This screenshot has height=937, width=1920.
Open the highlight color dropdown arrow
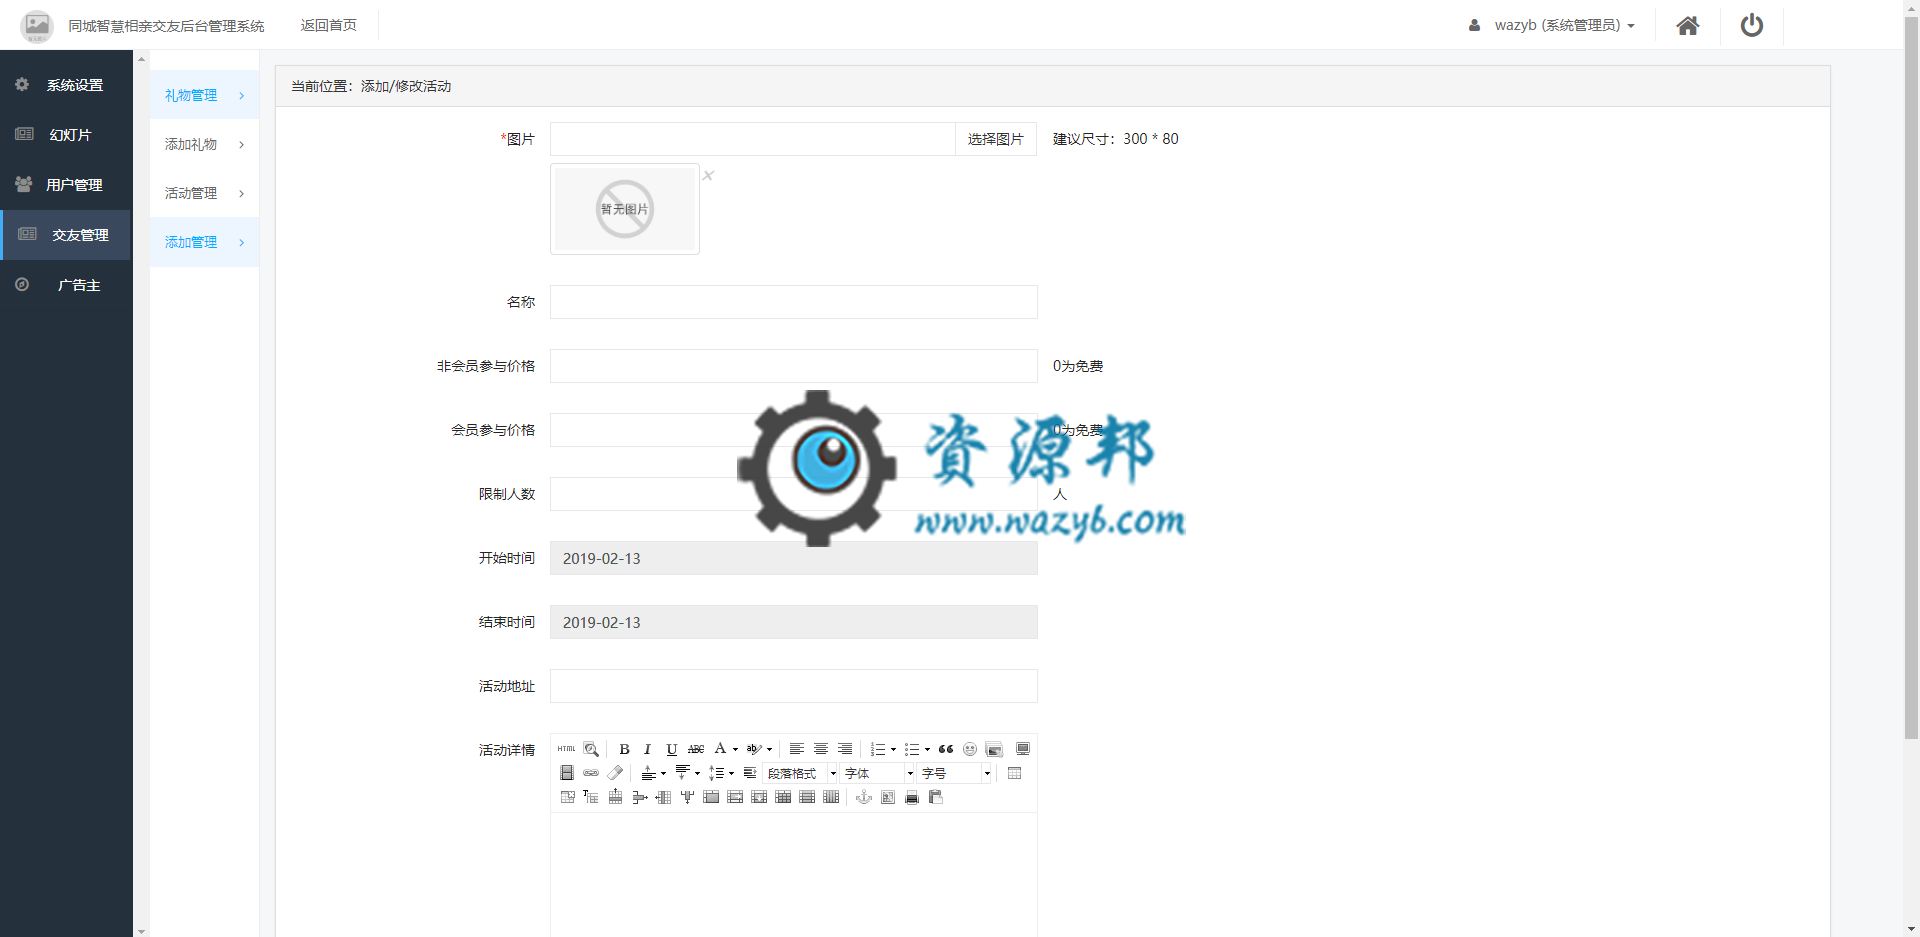[x=769, y=749]
